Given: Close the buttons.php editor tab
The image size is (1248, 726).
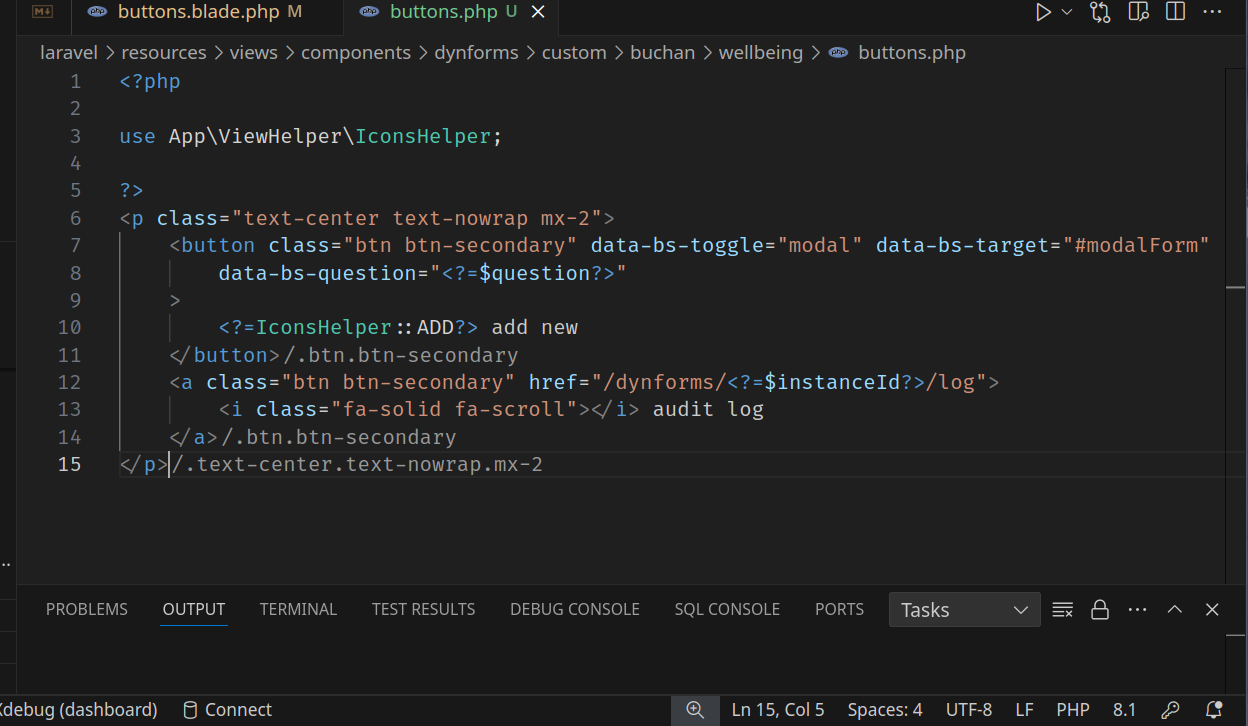Looking at the screenshot, I should point(538,12).
